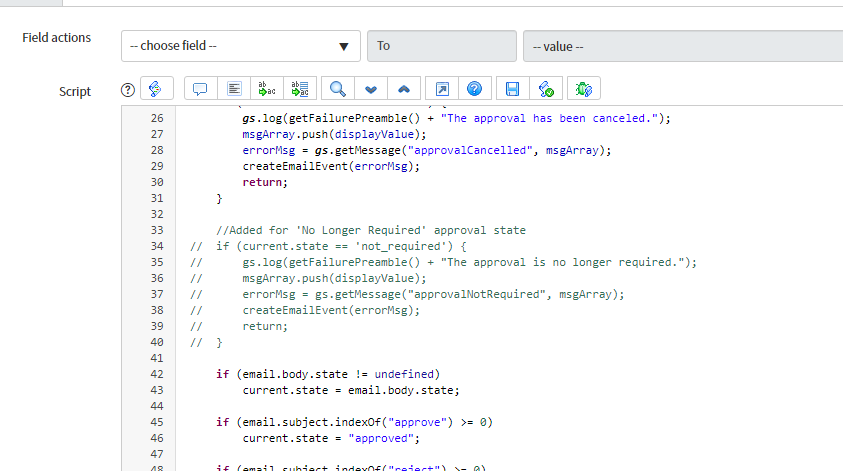Click the value field
The width and height of the screenshot is (843, 471).
click(x=683, y=46)
